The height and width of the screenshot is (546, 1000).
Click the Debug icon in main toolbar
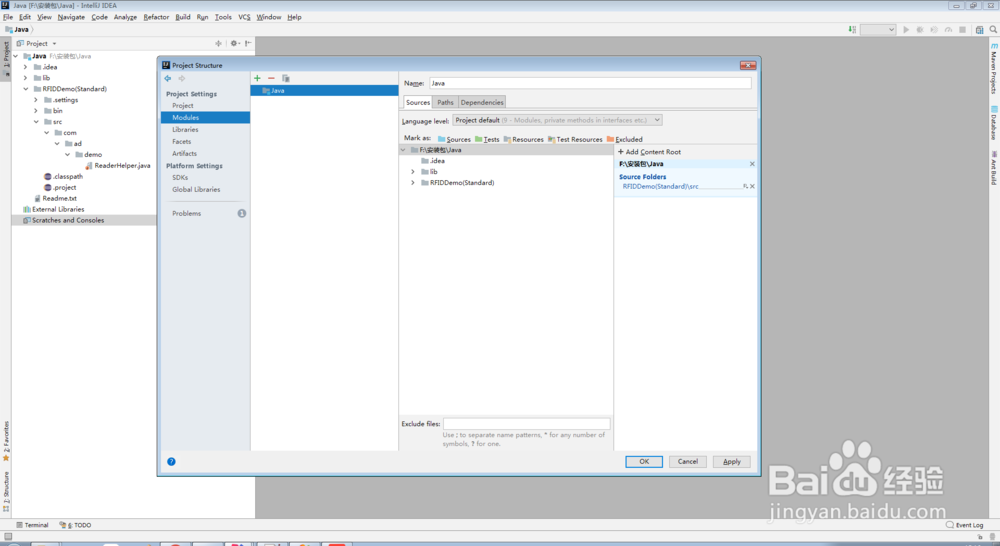920,29
